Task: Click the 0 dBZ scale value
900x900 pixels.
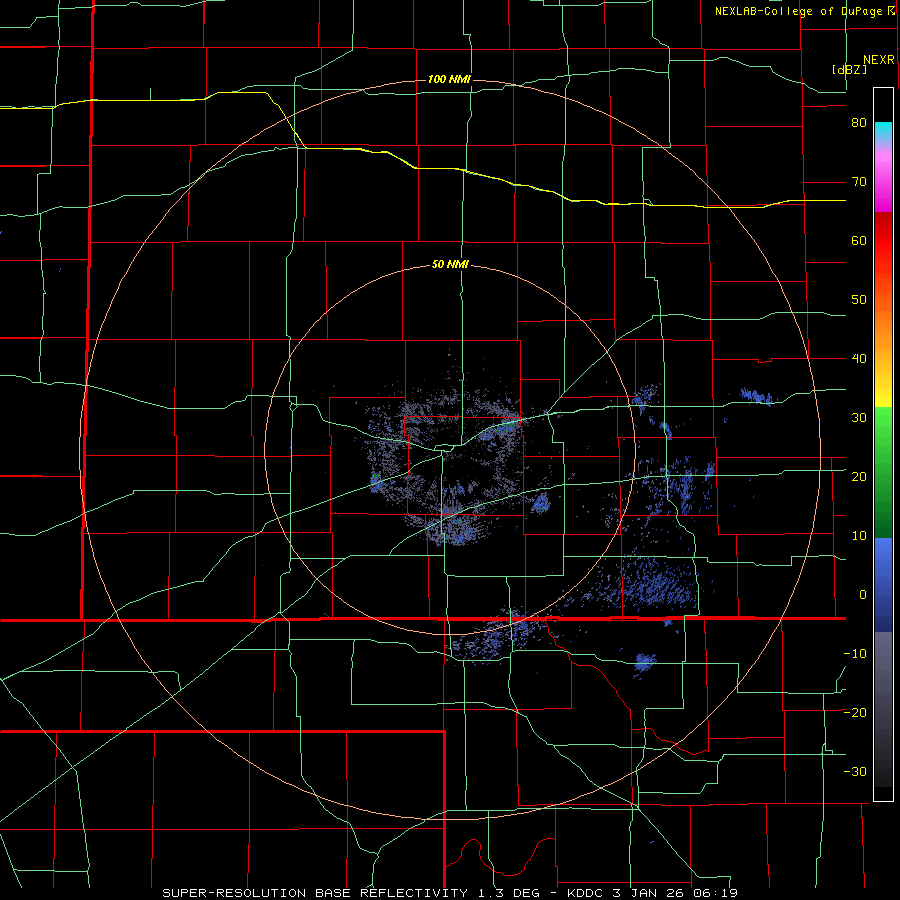Action: (x=863, y=595)
